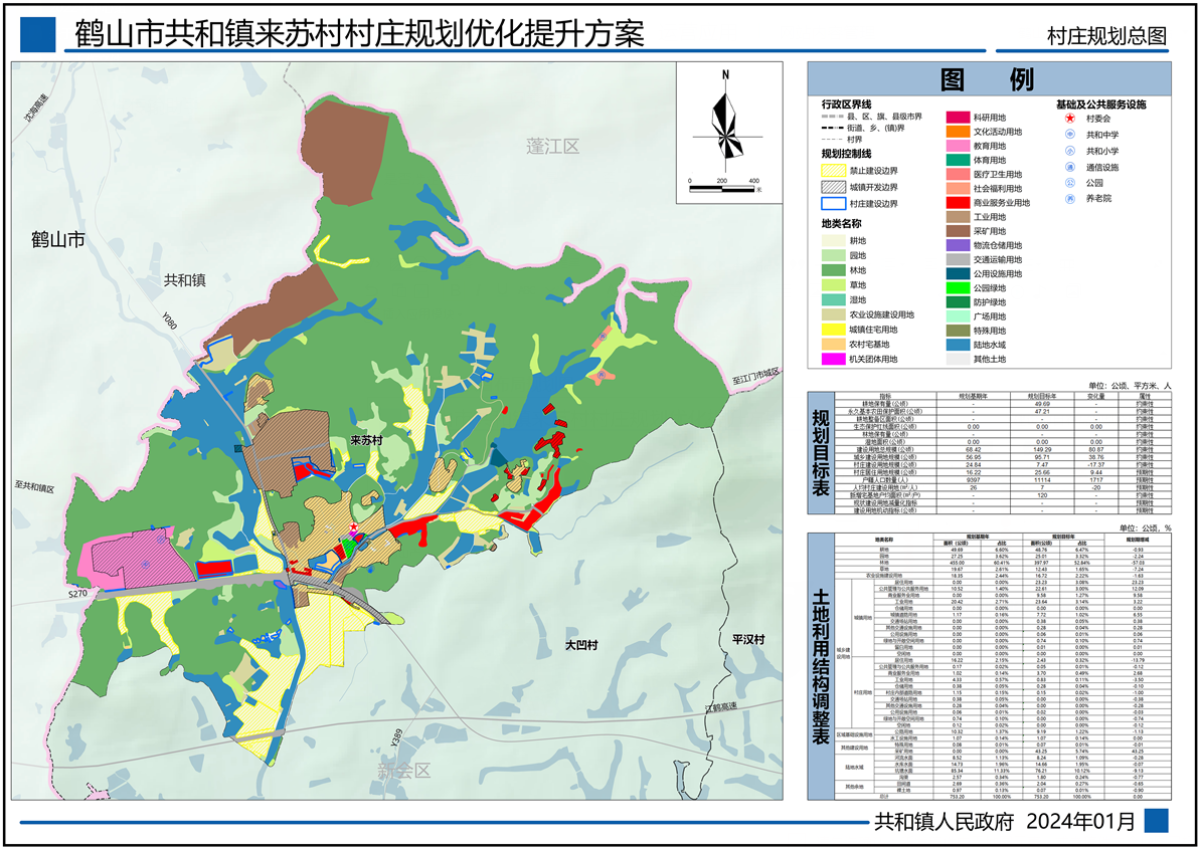Click the 来苏村 village label on map

tap(369, 440)
